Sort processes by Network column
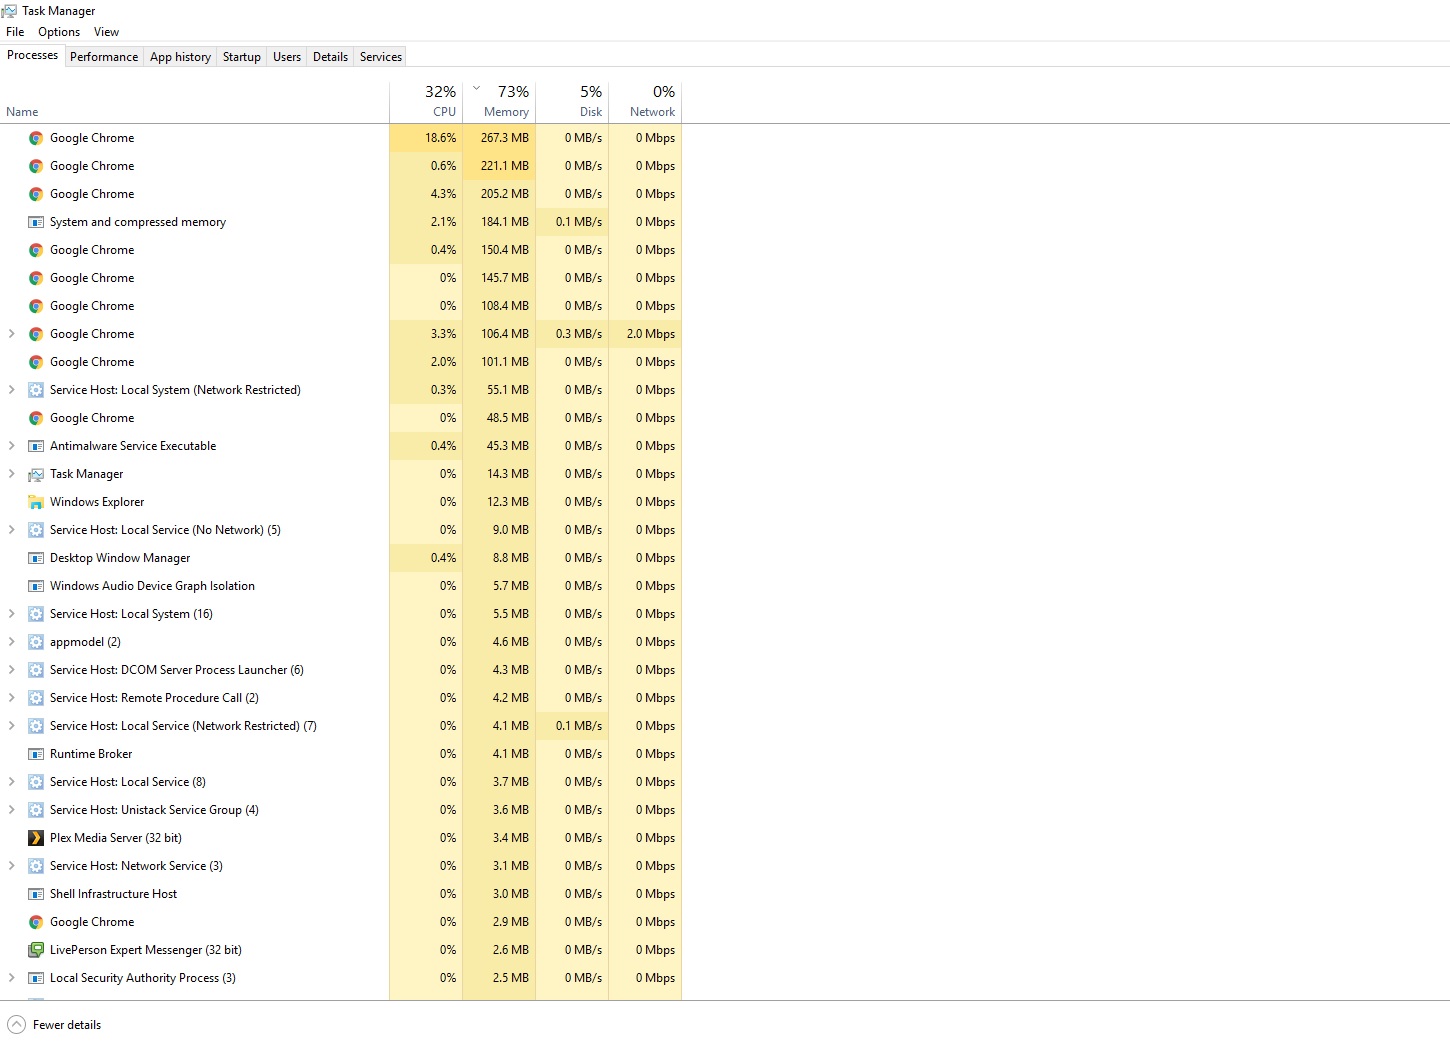Image resolution: width=1450 pixels, height=1041 pixels. pos(645,102)
